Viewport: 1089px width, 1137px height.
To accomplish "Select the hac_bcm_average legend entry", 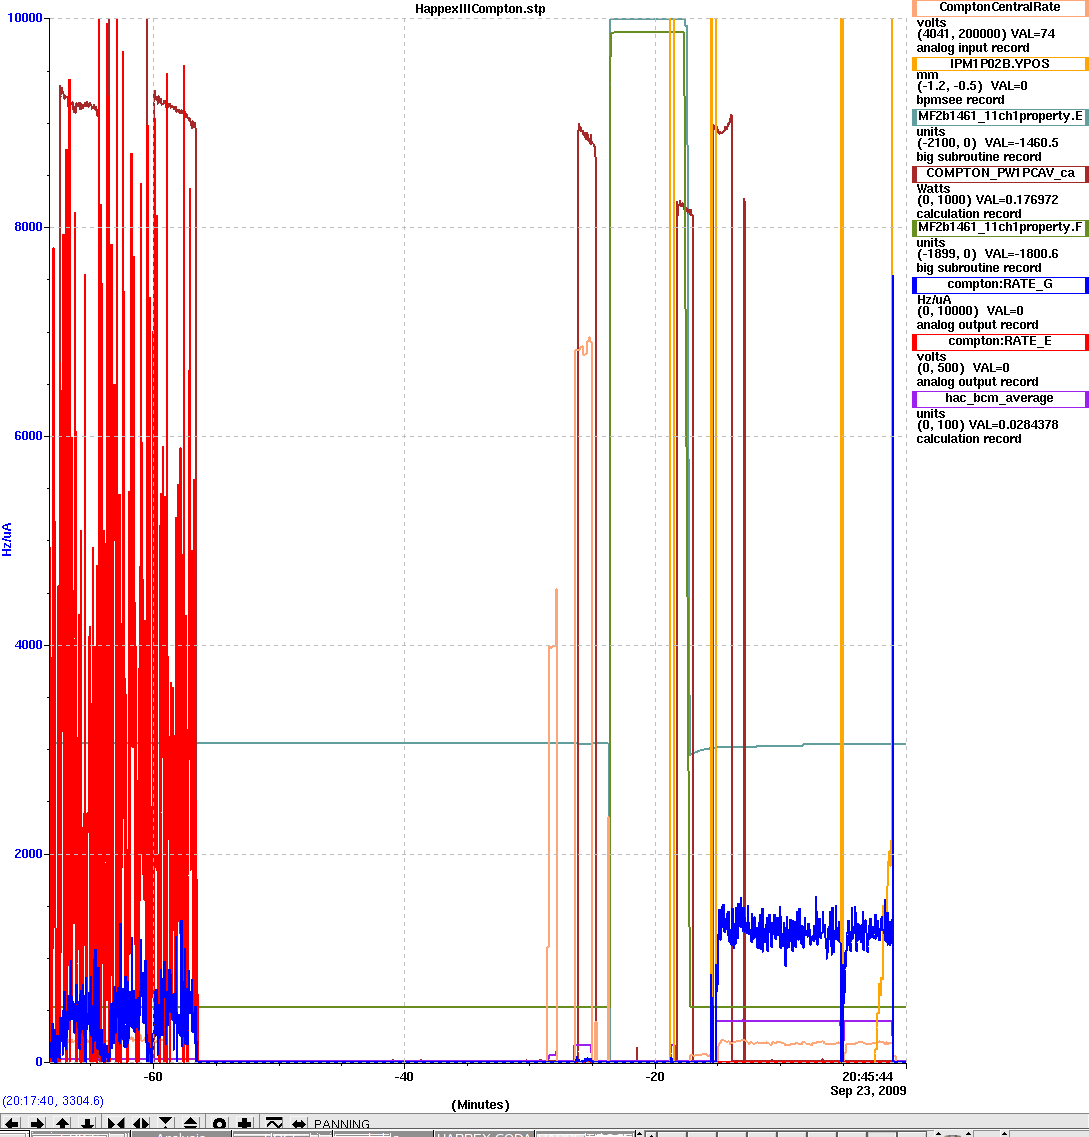I will pos(999,398).
